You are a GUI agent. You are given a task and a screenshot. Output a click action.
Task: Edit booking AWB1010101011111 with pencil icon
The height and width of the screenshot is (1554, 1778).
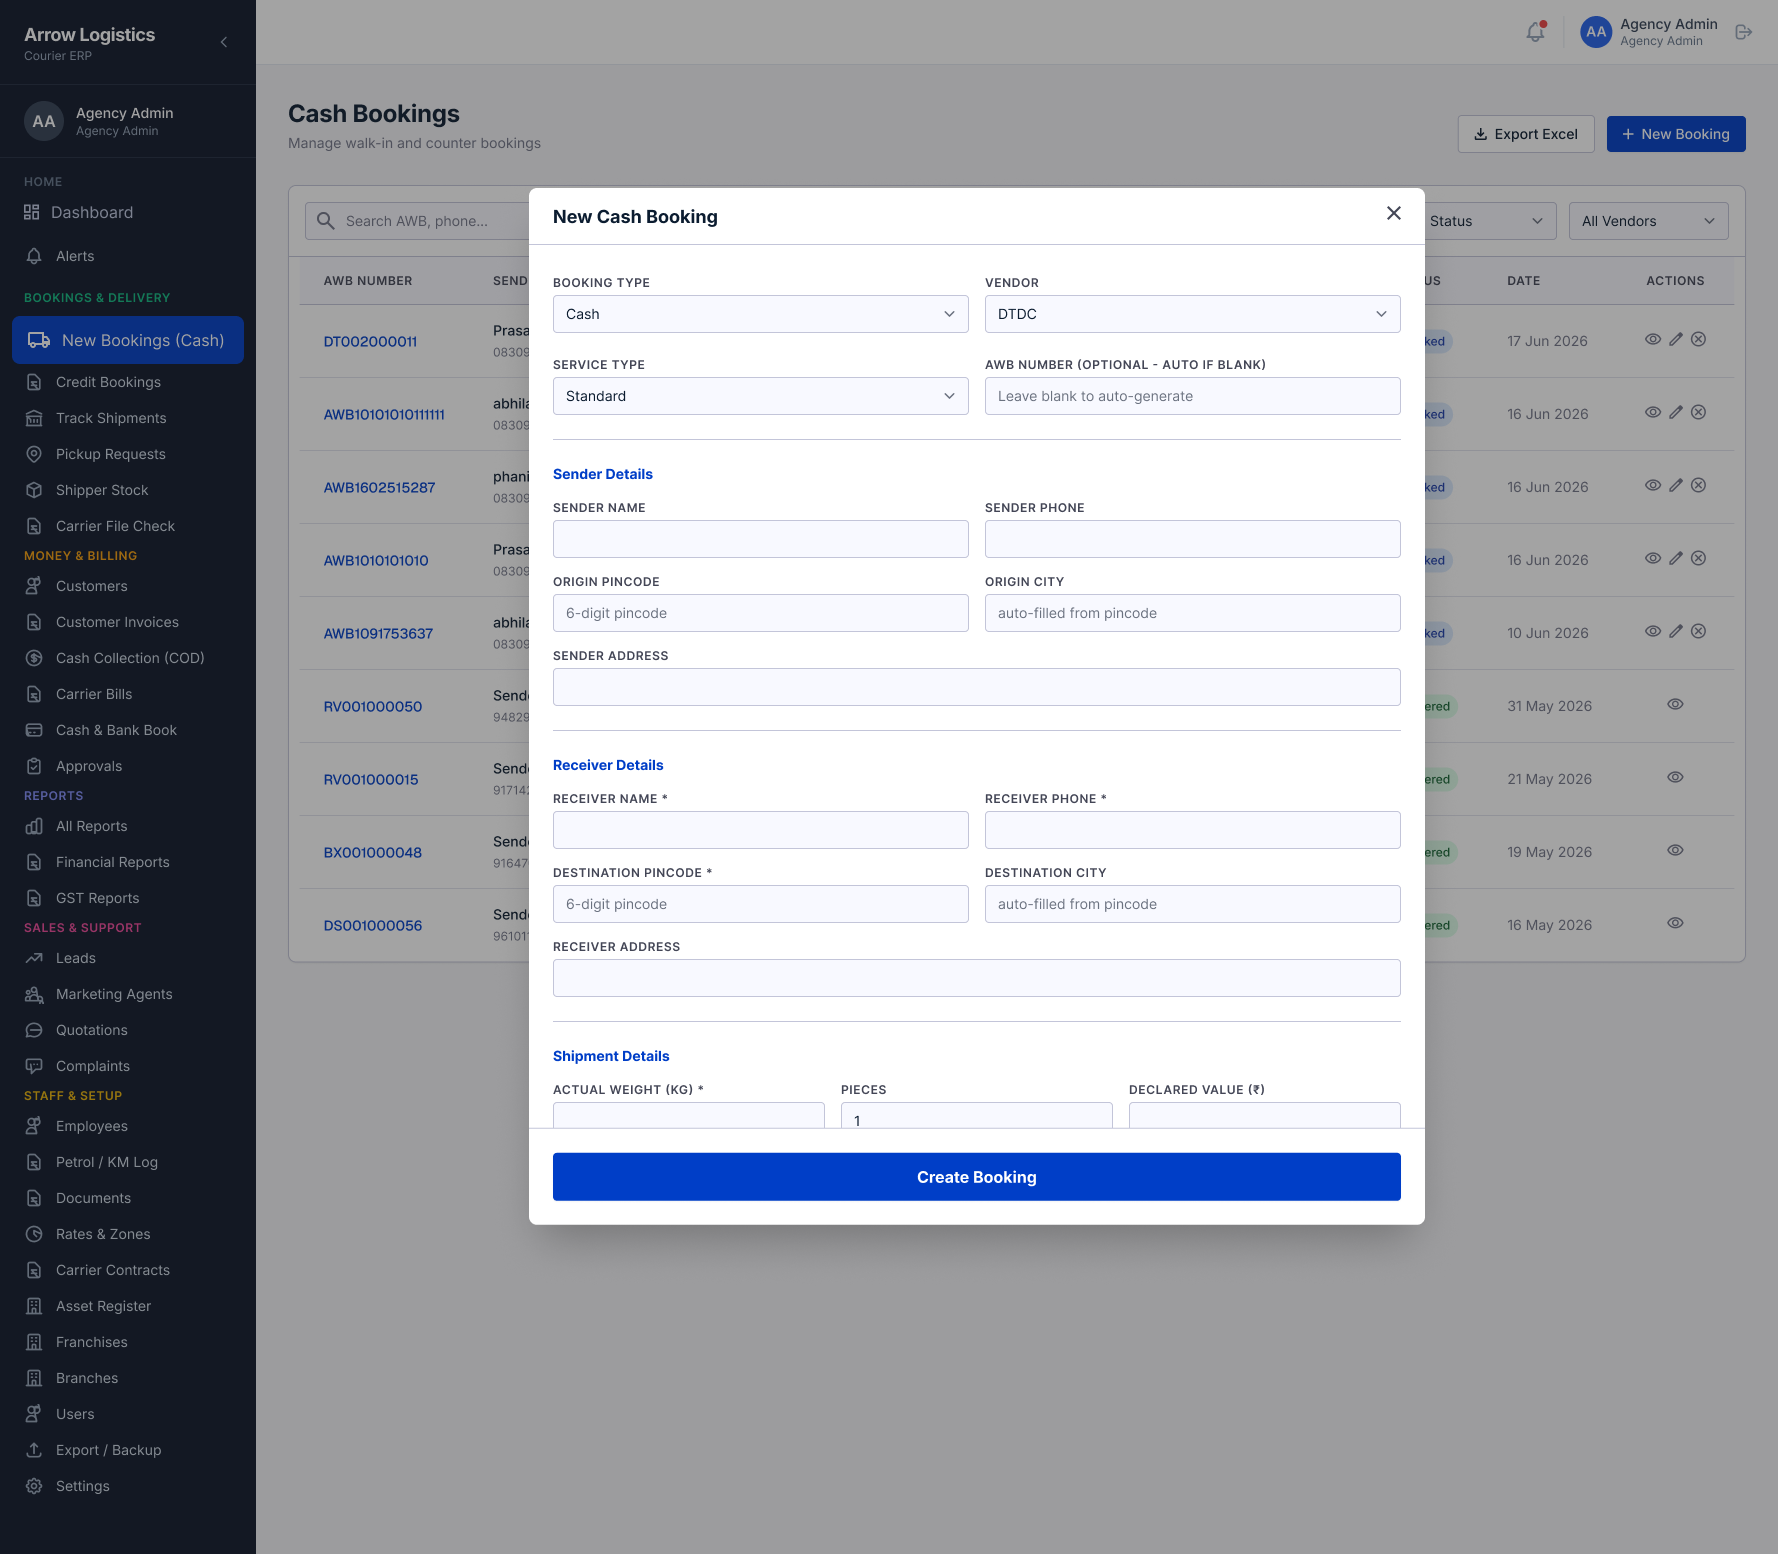tap(1676, 412)
